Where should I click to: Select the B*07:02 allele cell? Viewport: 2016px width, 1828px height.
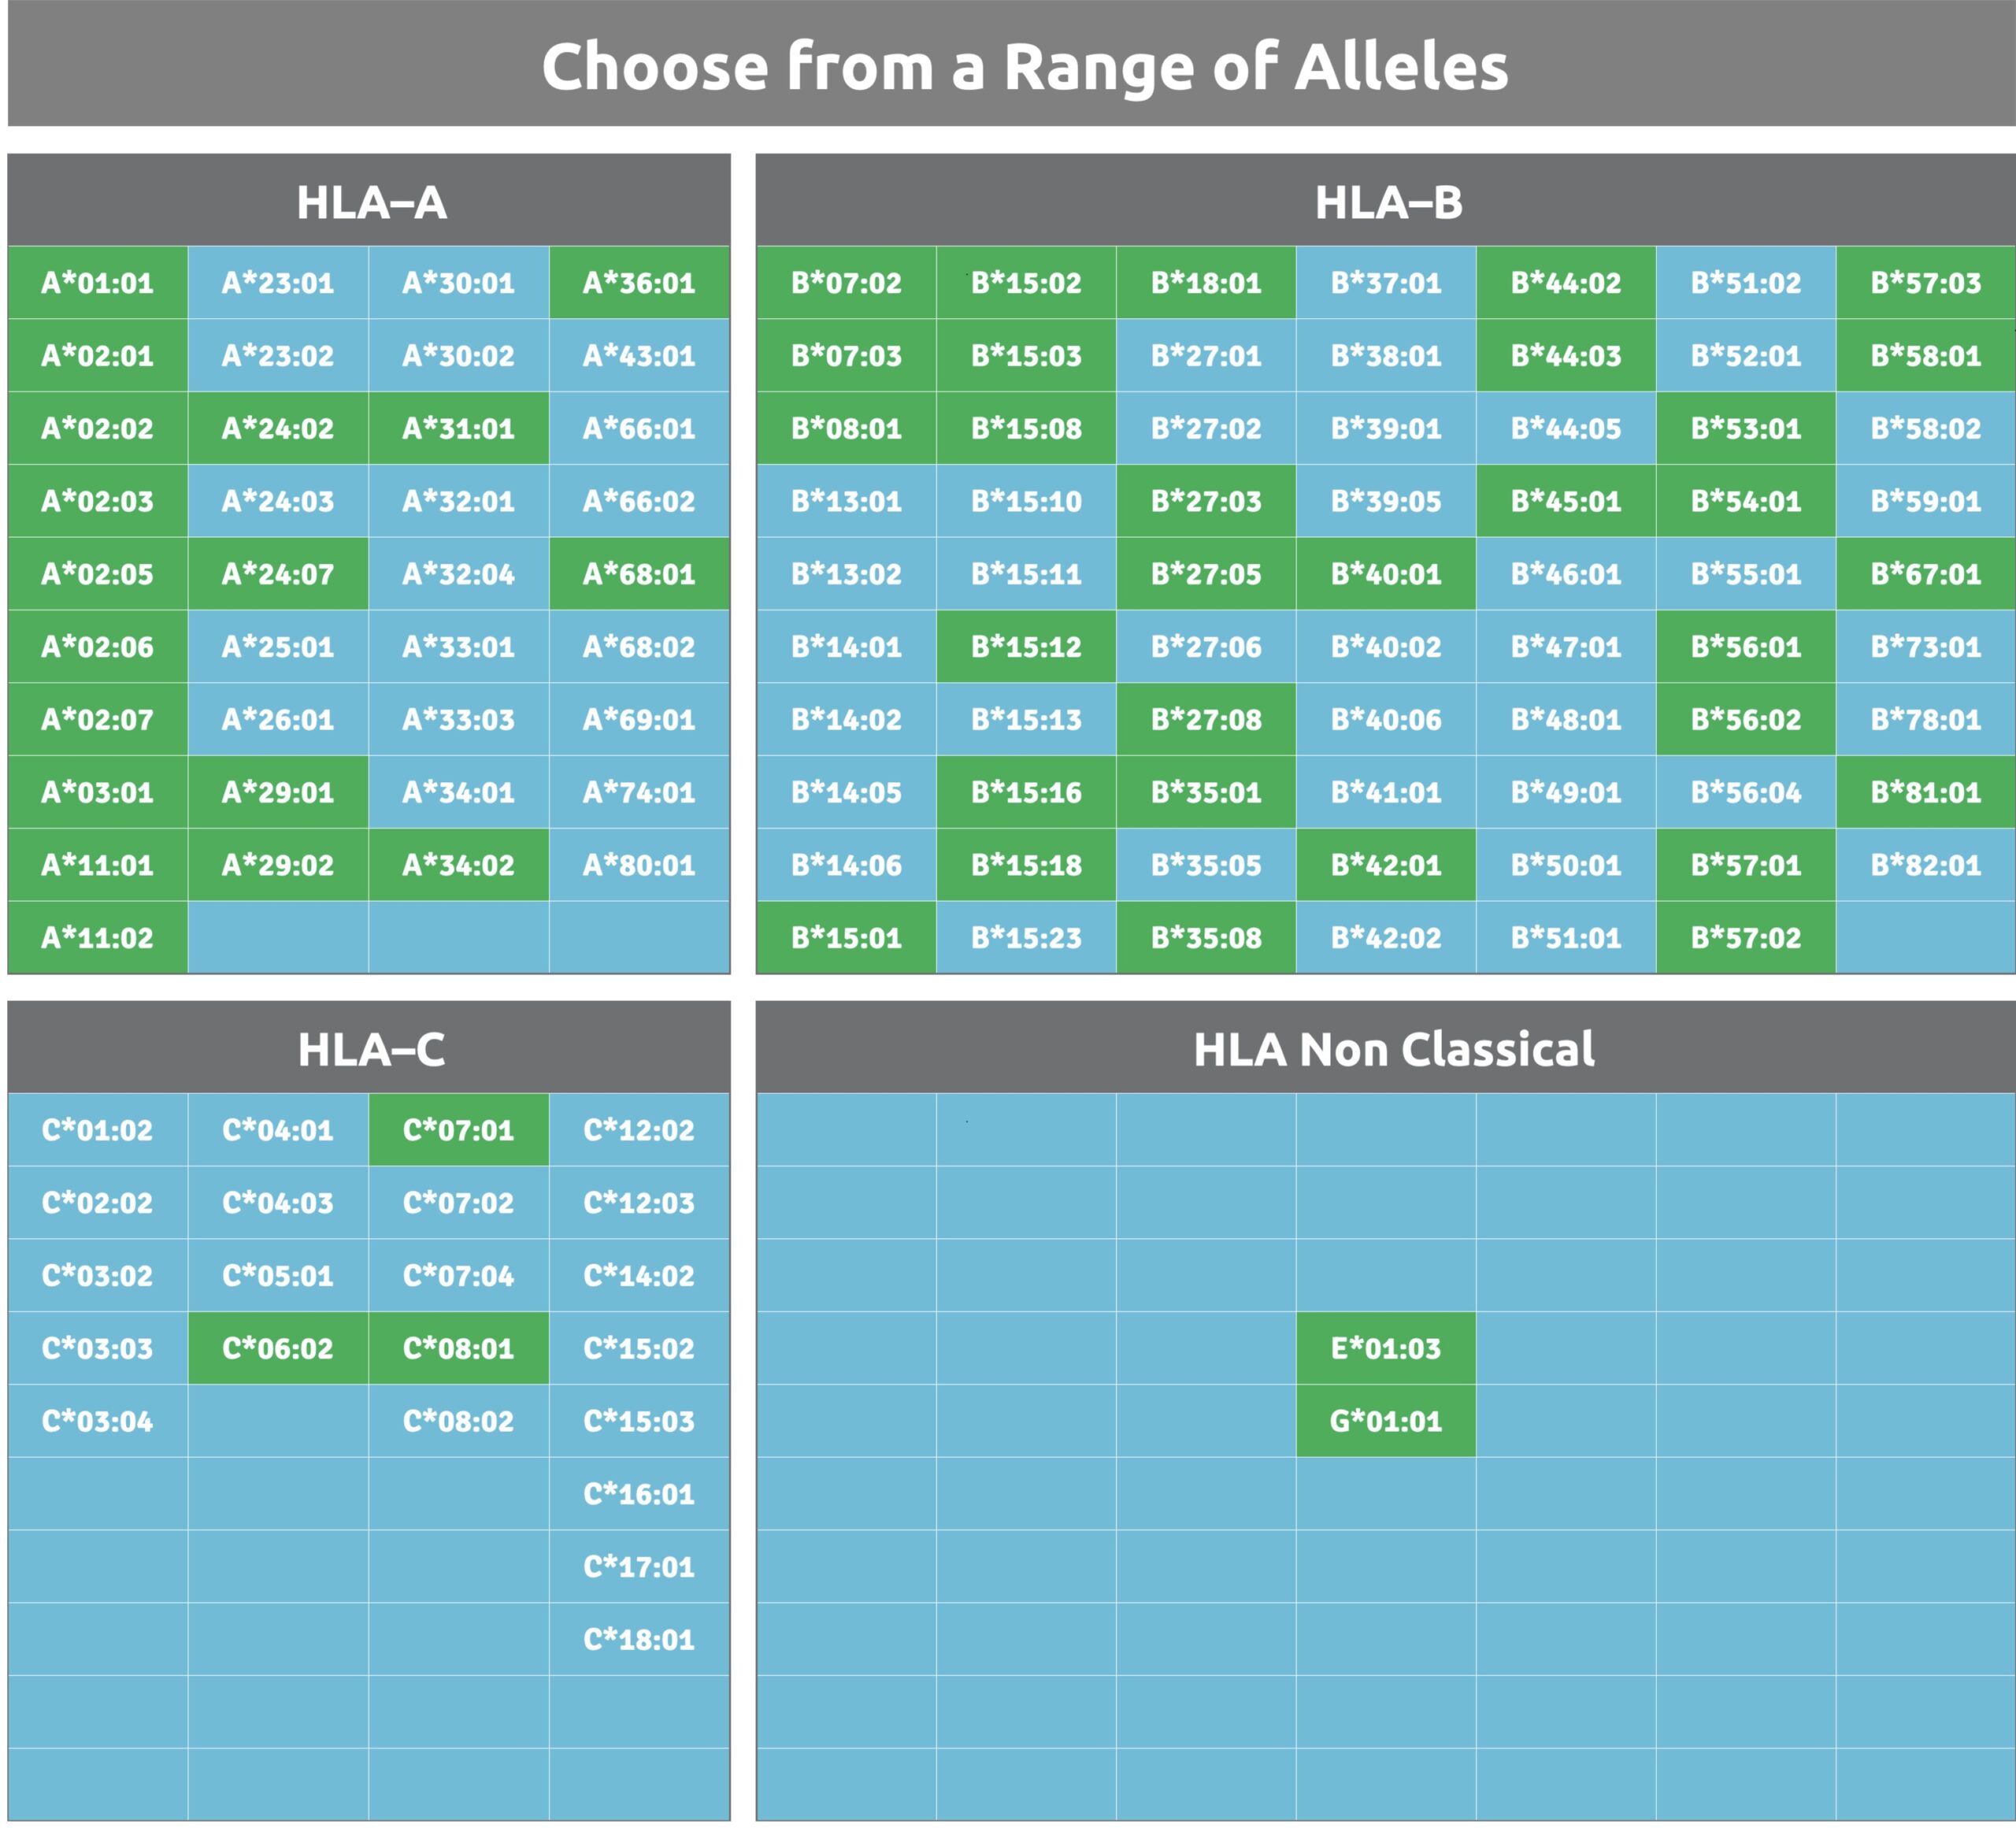pyautogui.click(x=846, y=283)
